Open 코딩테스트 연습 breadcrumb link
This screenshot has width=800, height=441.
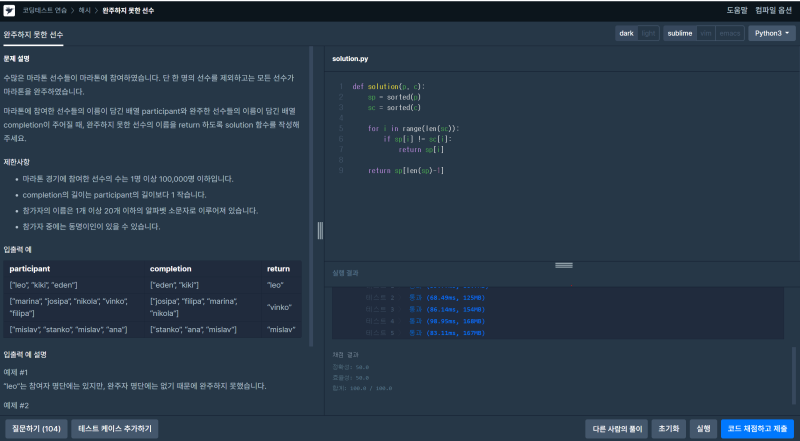44,10
